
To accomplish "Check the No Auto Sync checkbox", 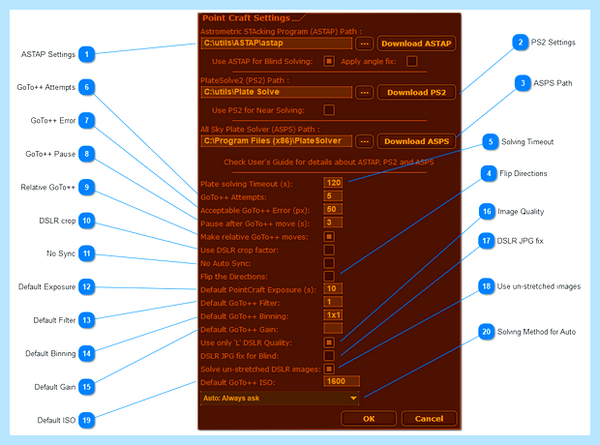I will (x=329, y=263).
